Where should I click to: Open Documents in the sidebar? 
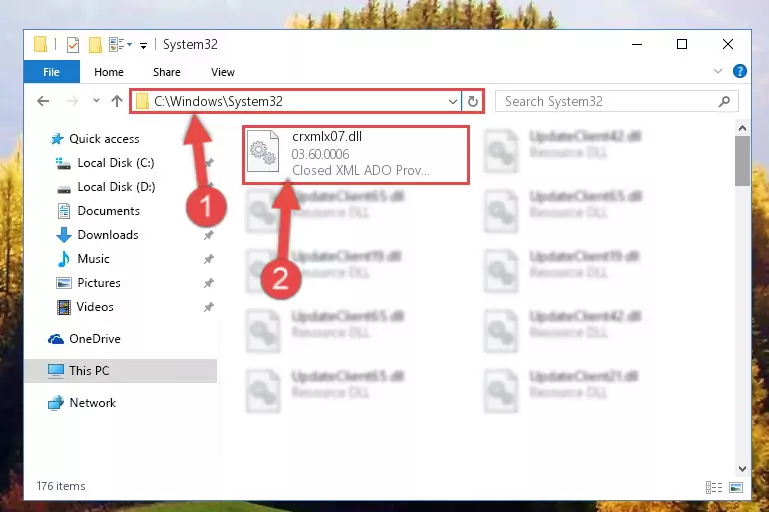[x=108, y=211]
